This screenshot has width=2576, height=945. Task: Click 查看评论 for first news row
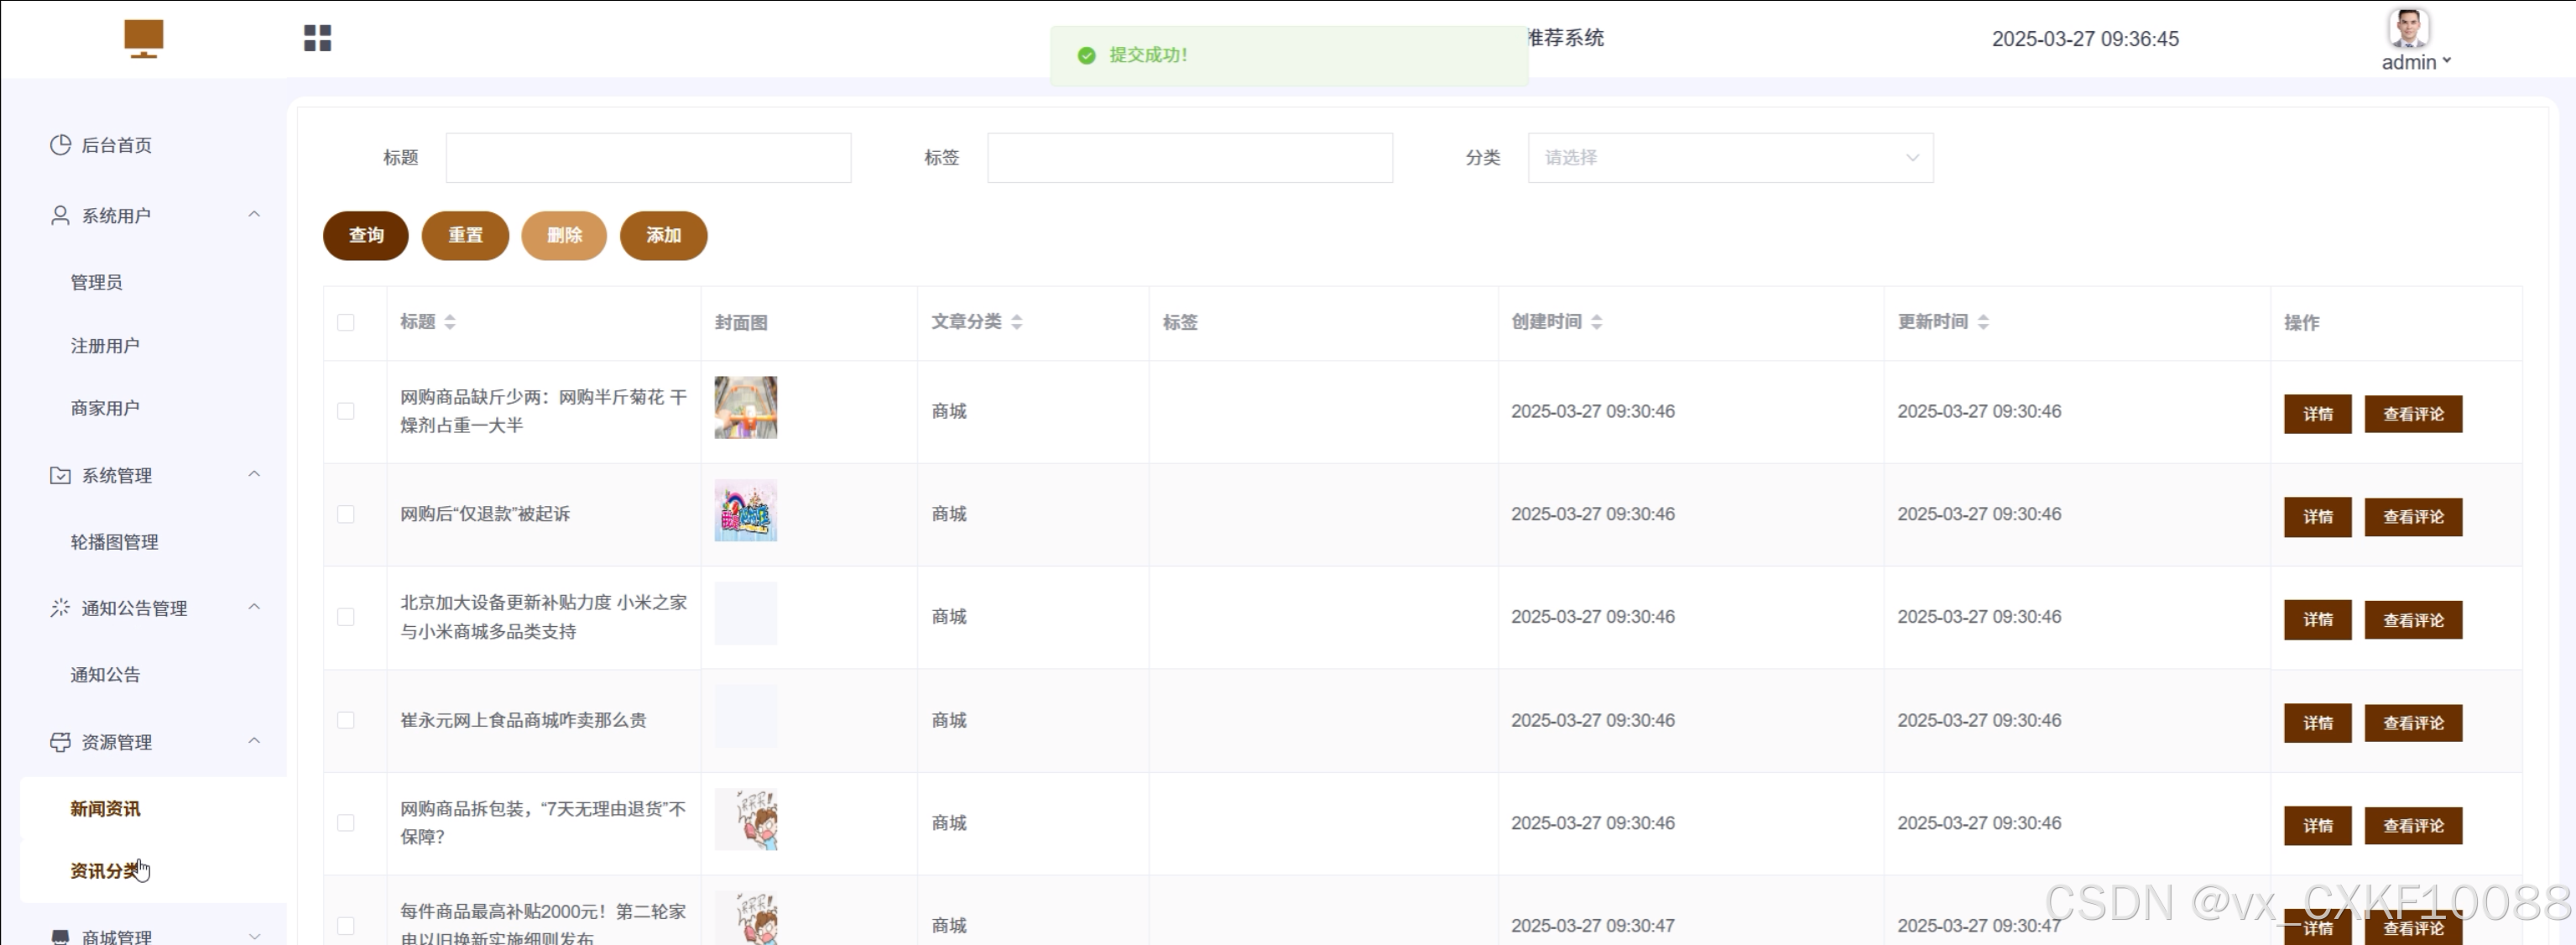click(x=2412, y=414)
